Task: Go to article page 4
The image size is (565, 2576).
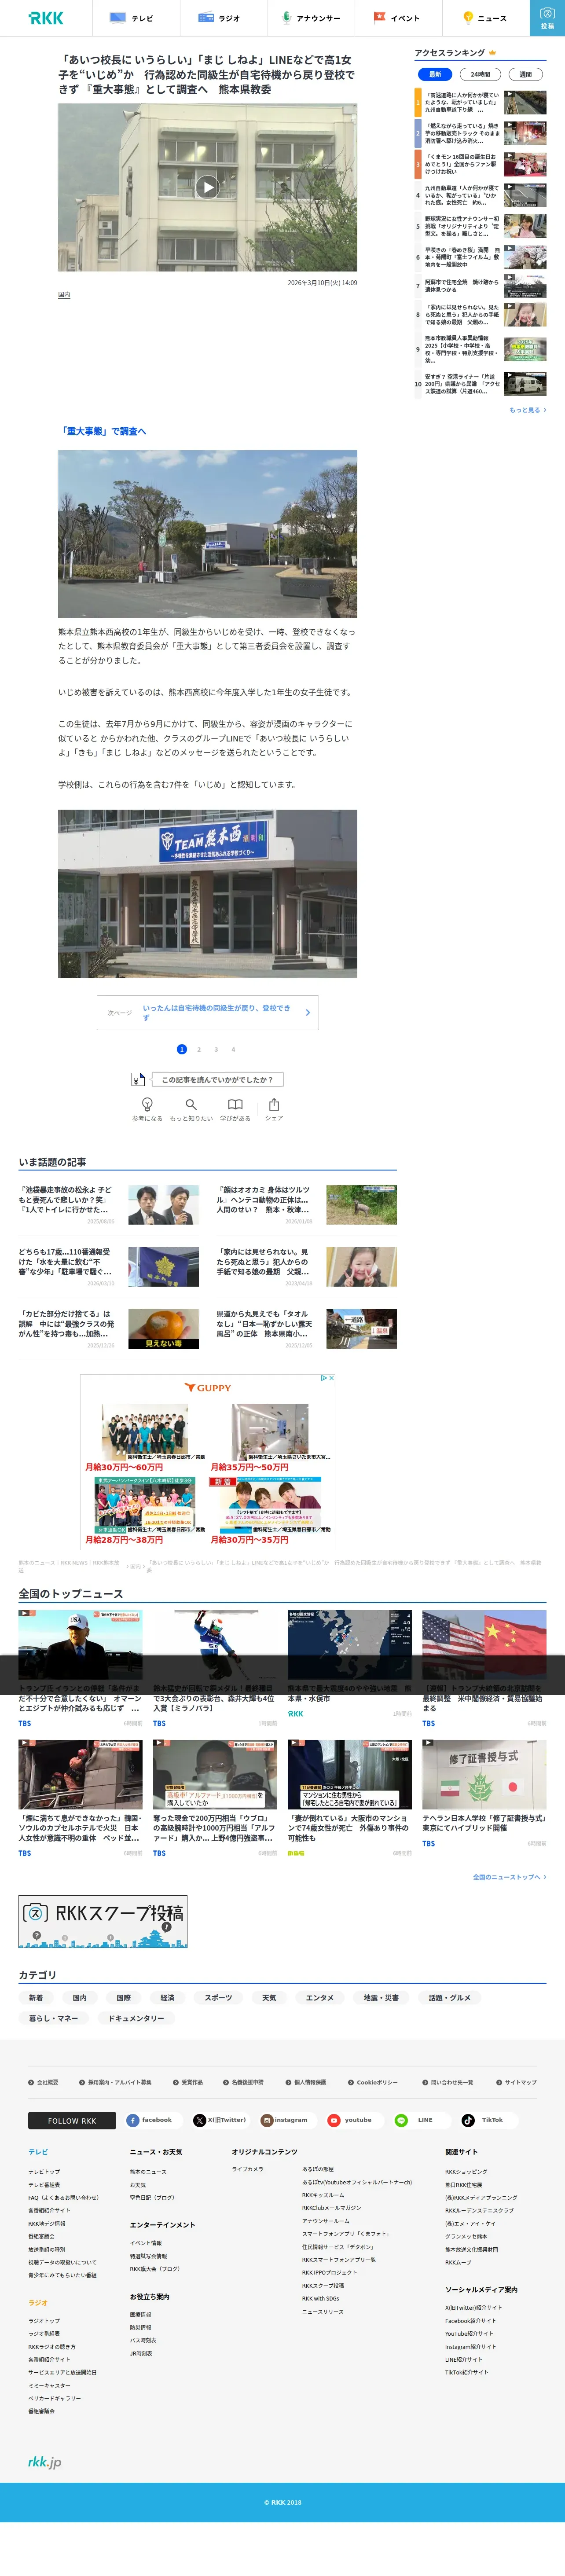Action: [x=233, y=1049]
